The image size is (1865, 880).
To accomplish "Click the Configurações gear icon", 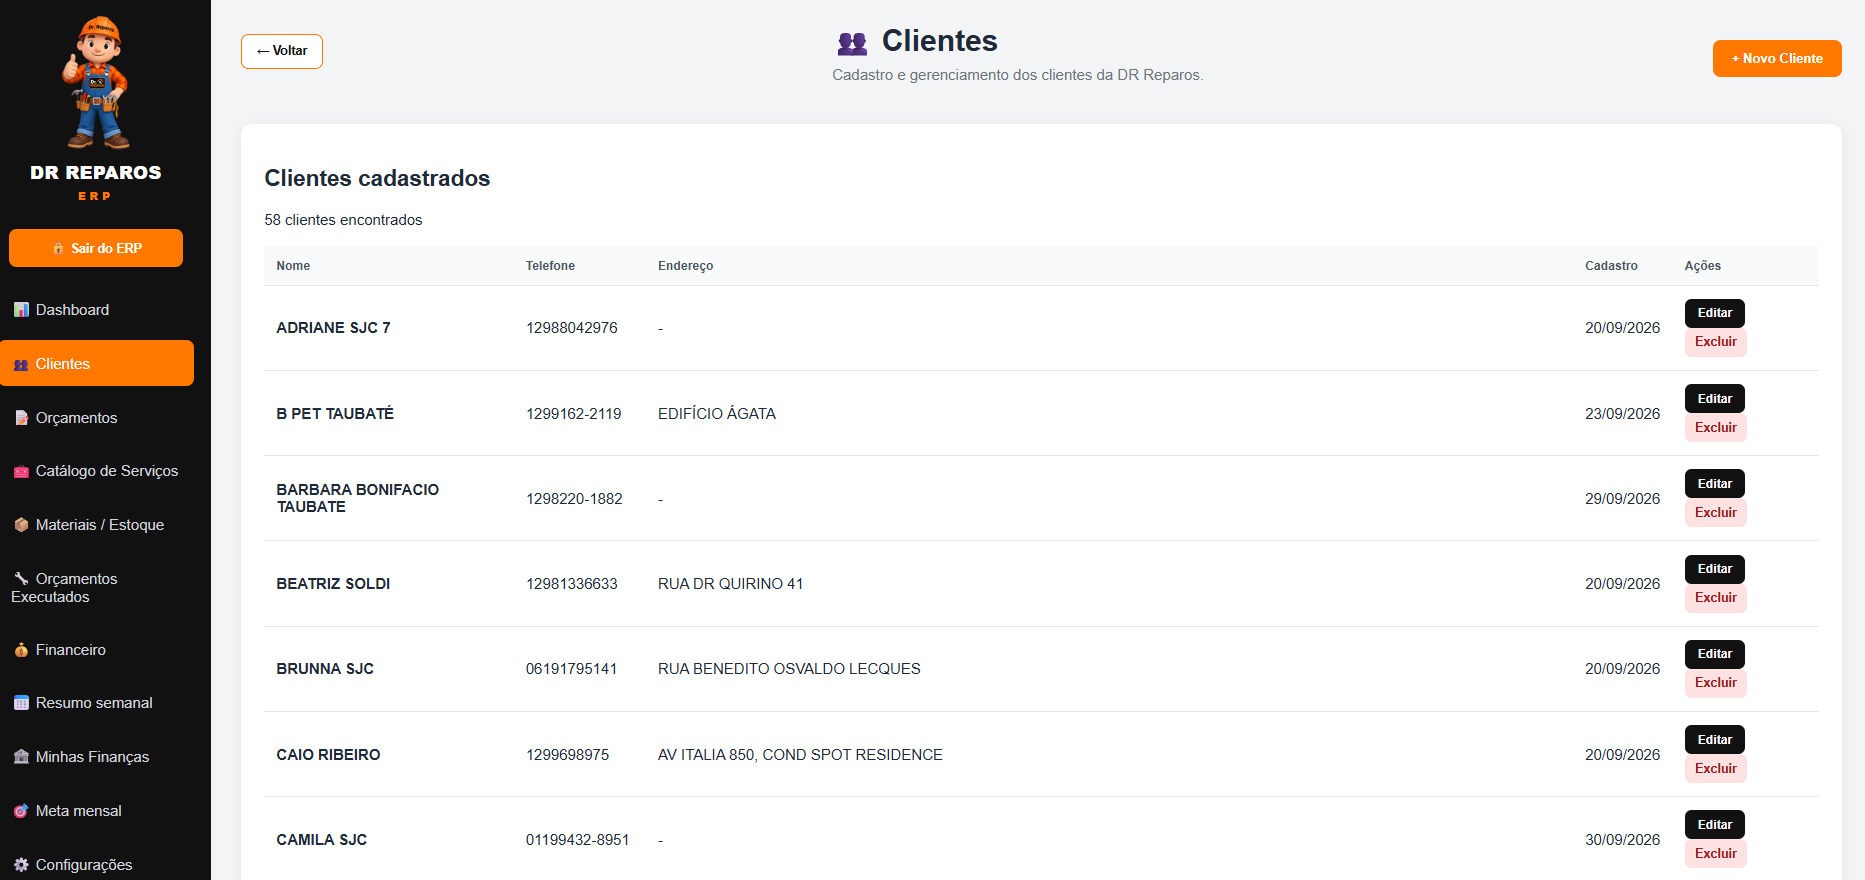I will (21, 865).
